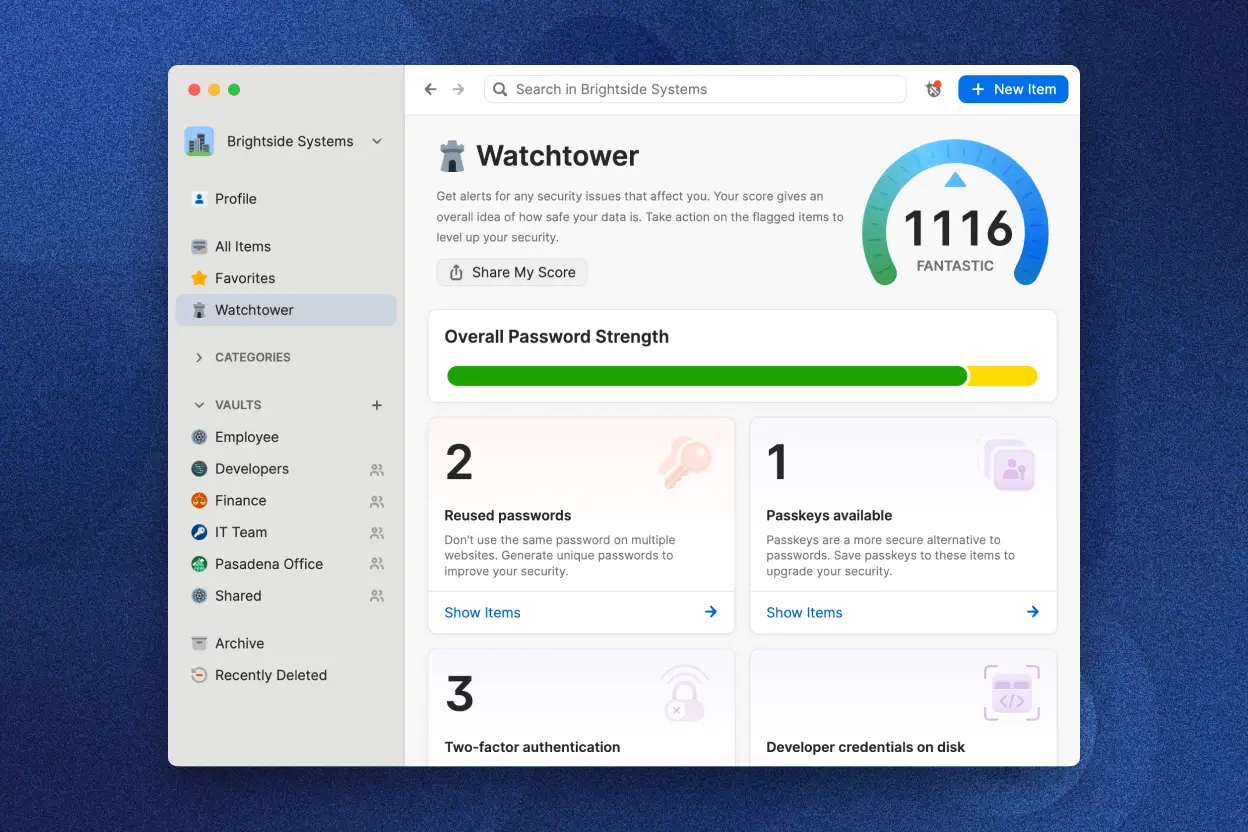
Task: Open Recently Deleted section
Action: point(286,675)
